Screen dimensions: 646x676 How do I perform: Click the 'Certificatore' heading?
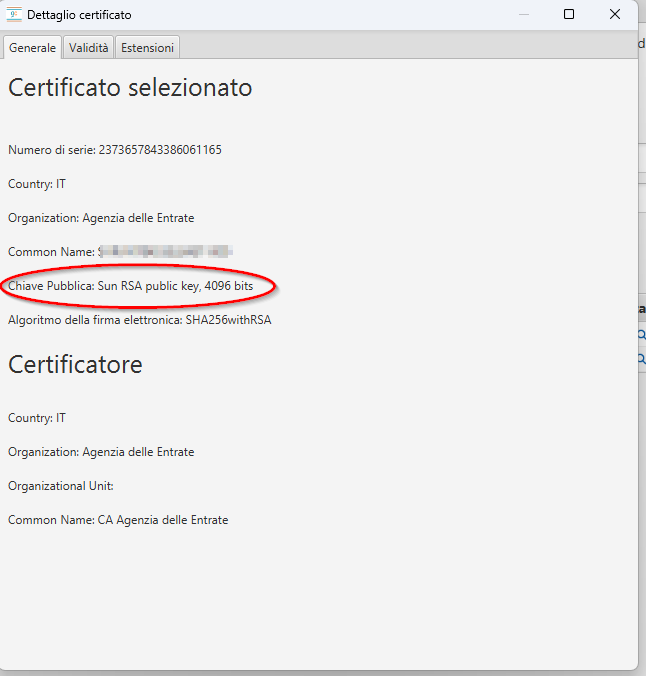[x=75, y=365]
